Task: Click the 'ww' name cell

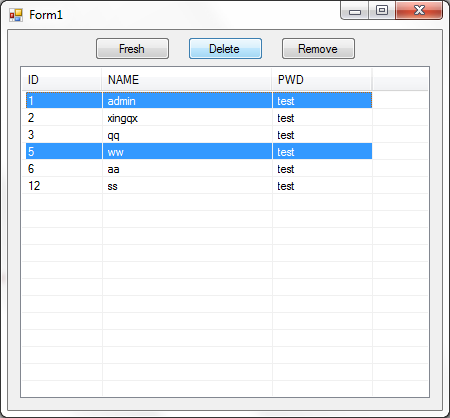Action: (187, 151)
